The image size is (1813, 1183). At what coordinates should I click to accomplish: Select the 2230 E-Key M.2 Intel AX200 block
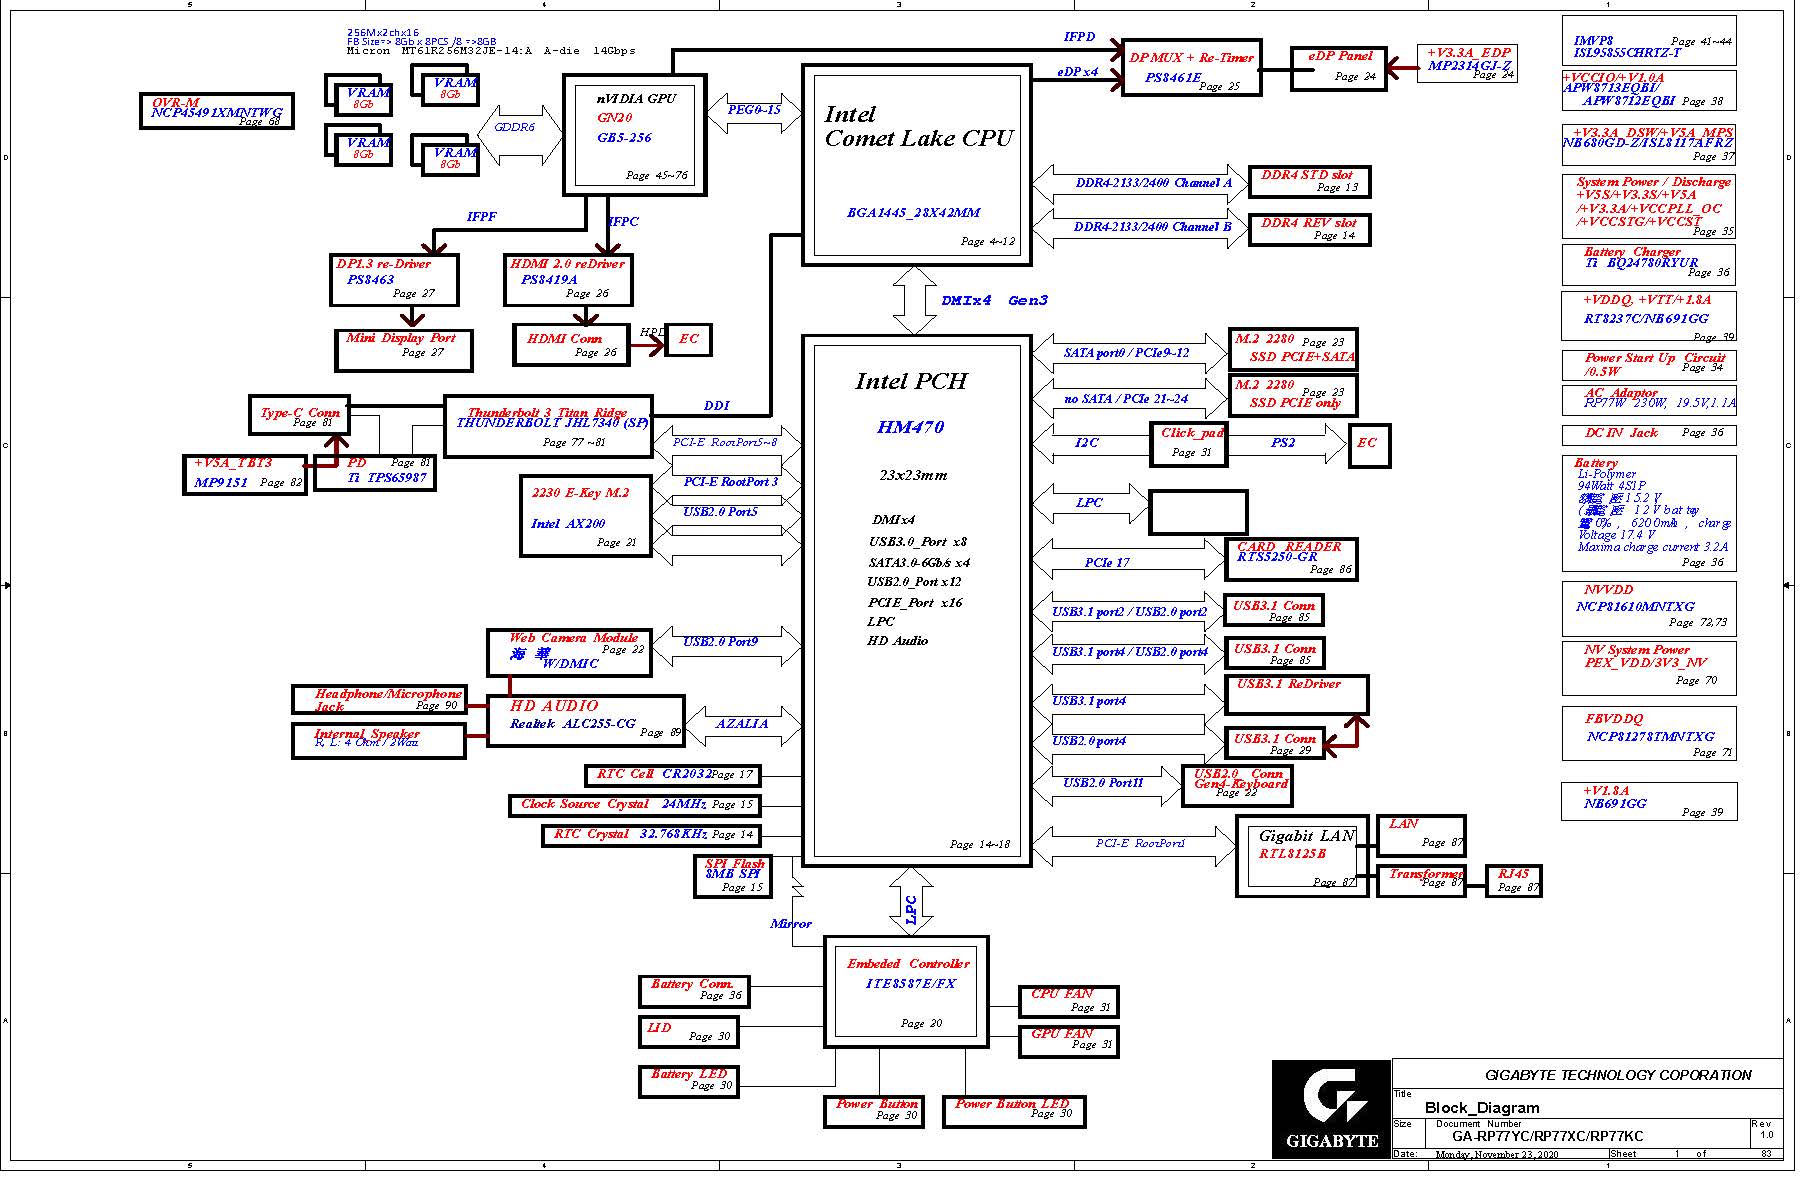pyautogui.click(x=586, y=516)
